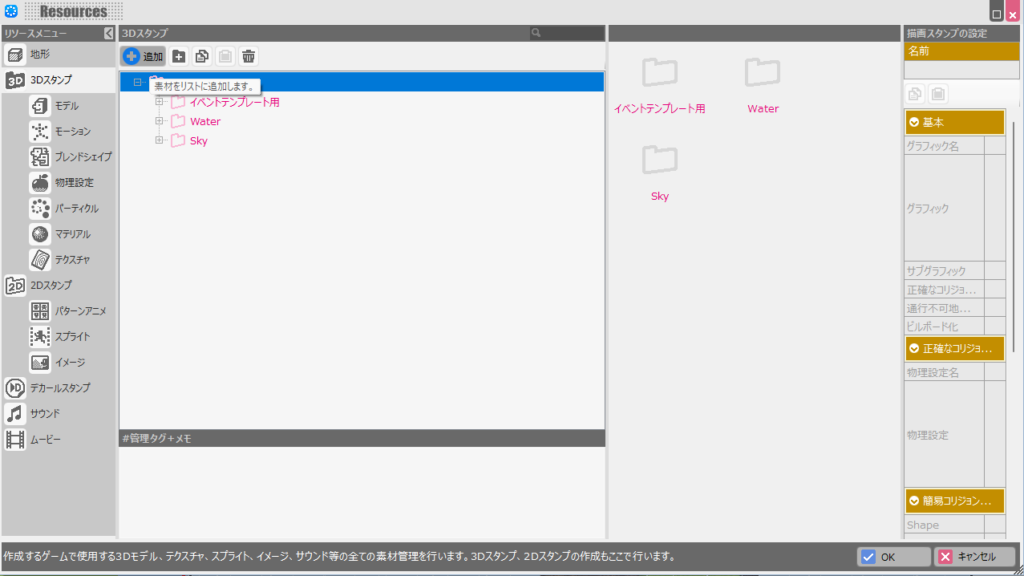1024x576 pixels.
Task: Open the マテリアル resource category
Action: pyautogui.click(x=72, y=234)
